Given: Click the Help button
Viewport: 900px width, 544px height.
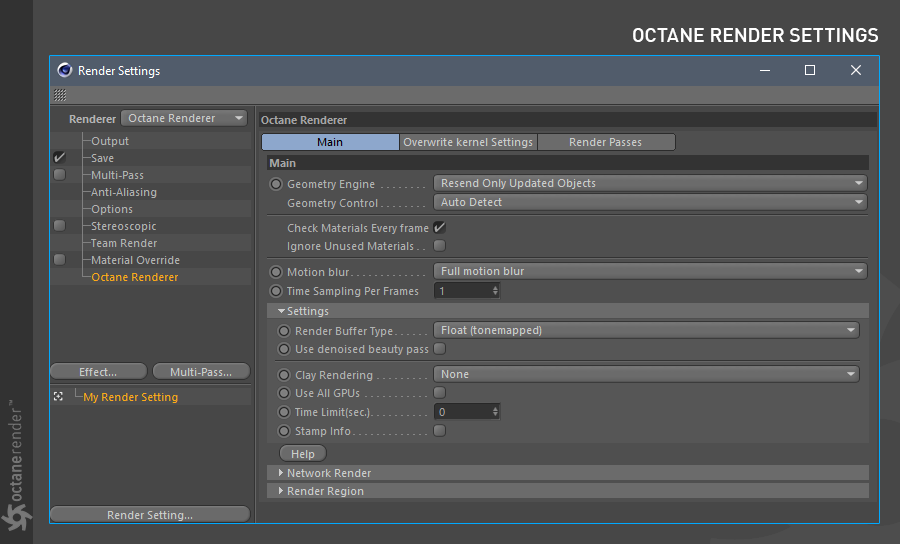Looking at the screenshot, I should 302,454.
